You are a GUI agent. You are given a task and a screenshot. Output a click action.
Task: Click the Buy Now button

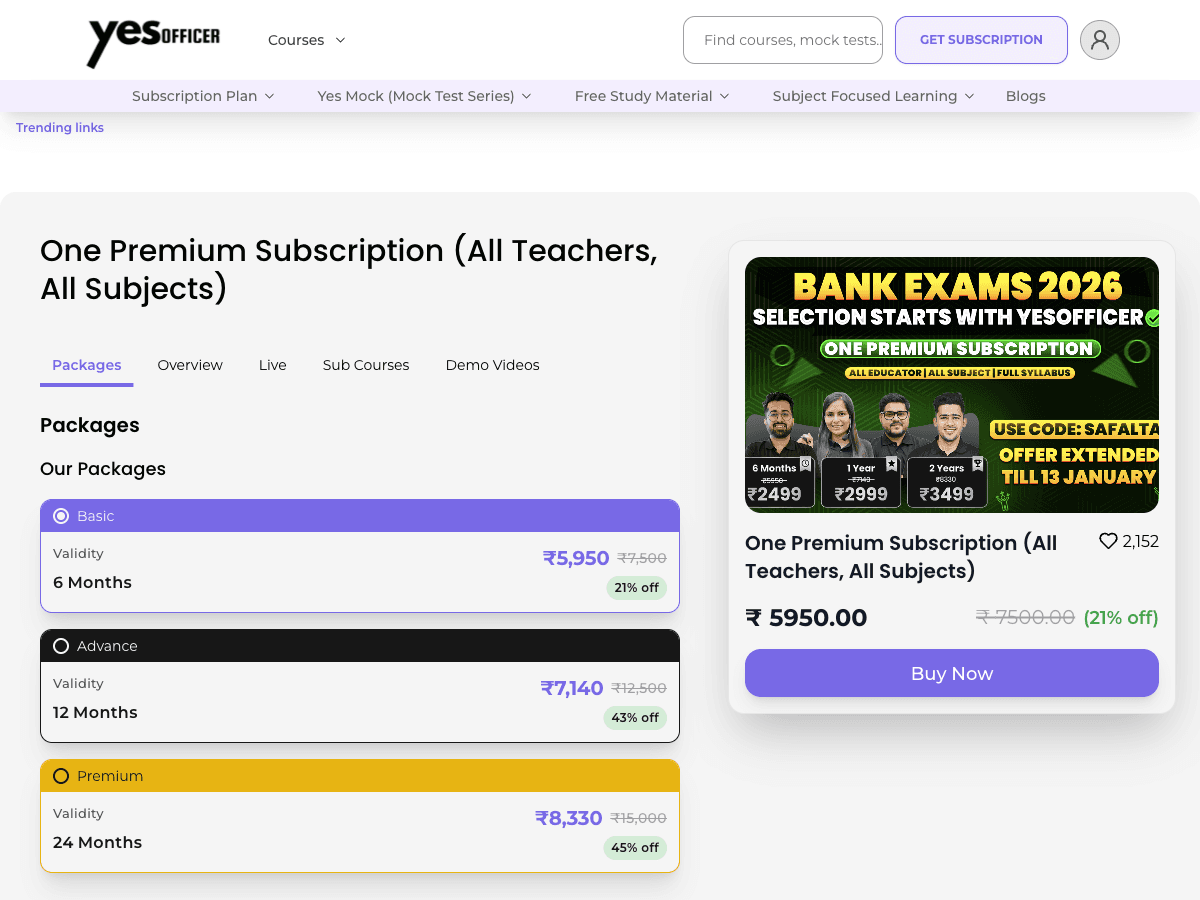pos(951,673)
